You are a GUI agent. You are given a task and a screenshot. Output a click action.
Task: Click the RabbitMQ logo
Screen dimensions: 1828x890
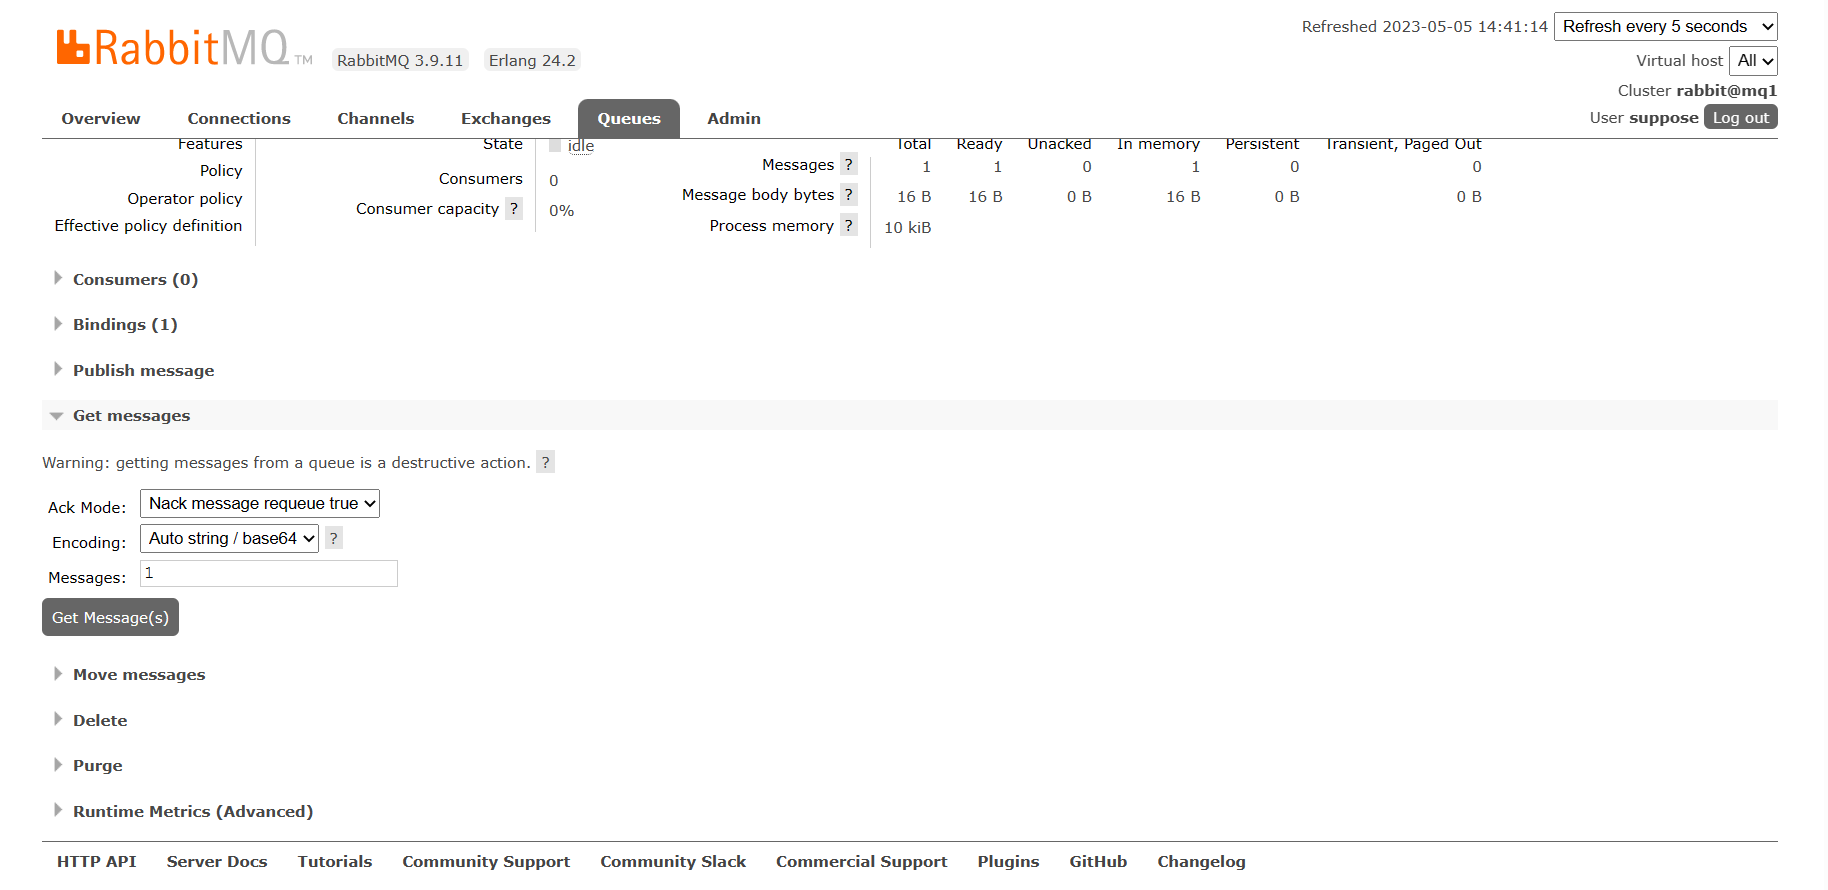[x=184, y=47]
